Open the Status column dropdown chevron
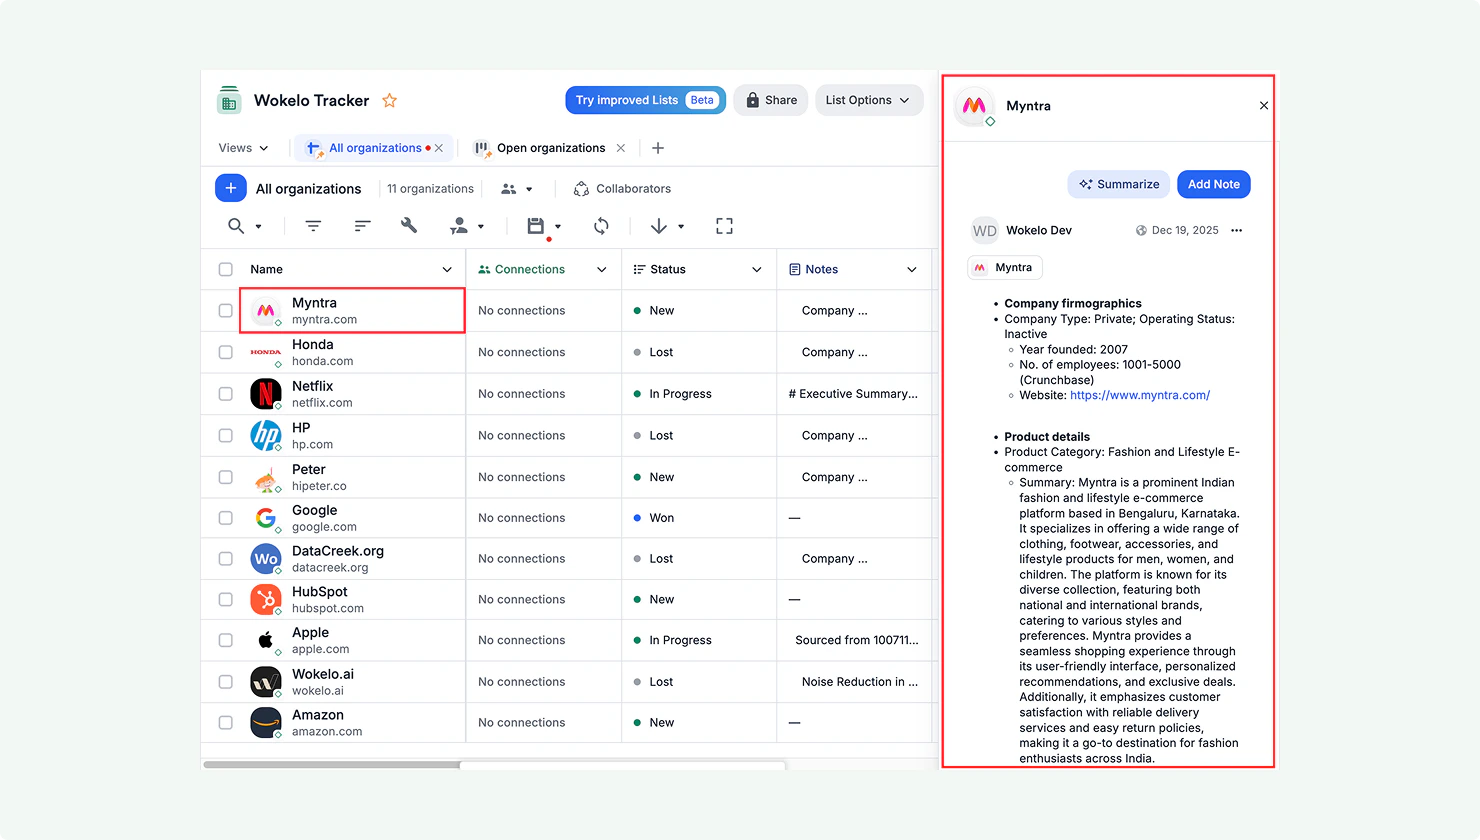 tap(757, 269)
